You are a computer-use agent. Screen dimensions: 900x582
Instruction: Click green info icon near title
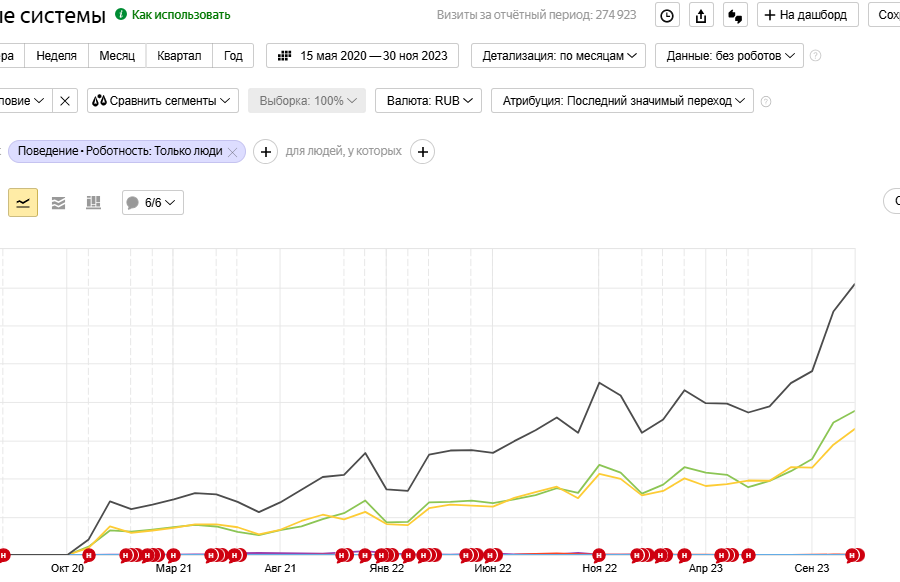click(x=121, y=14)
